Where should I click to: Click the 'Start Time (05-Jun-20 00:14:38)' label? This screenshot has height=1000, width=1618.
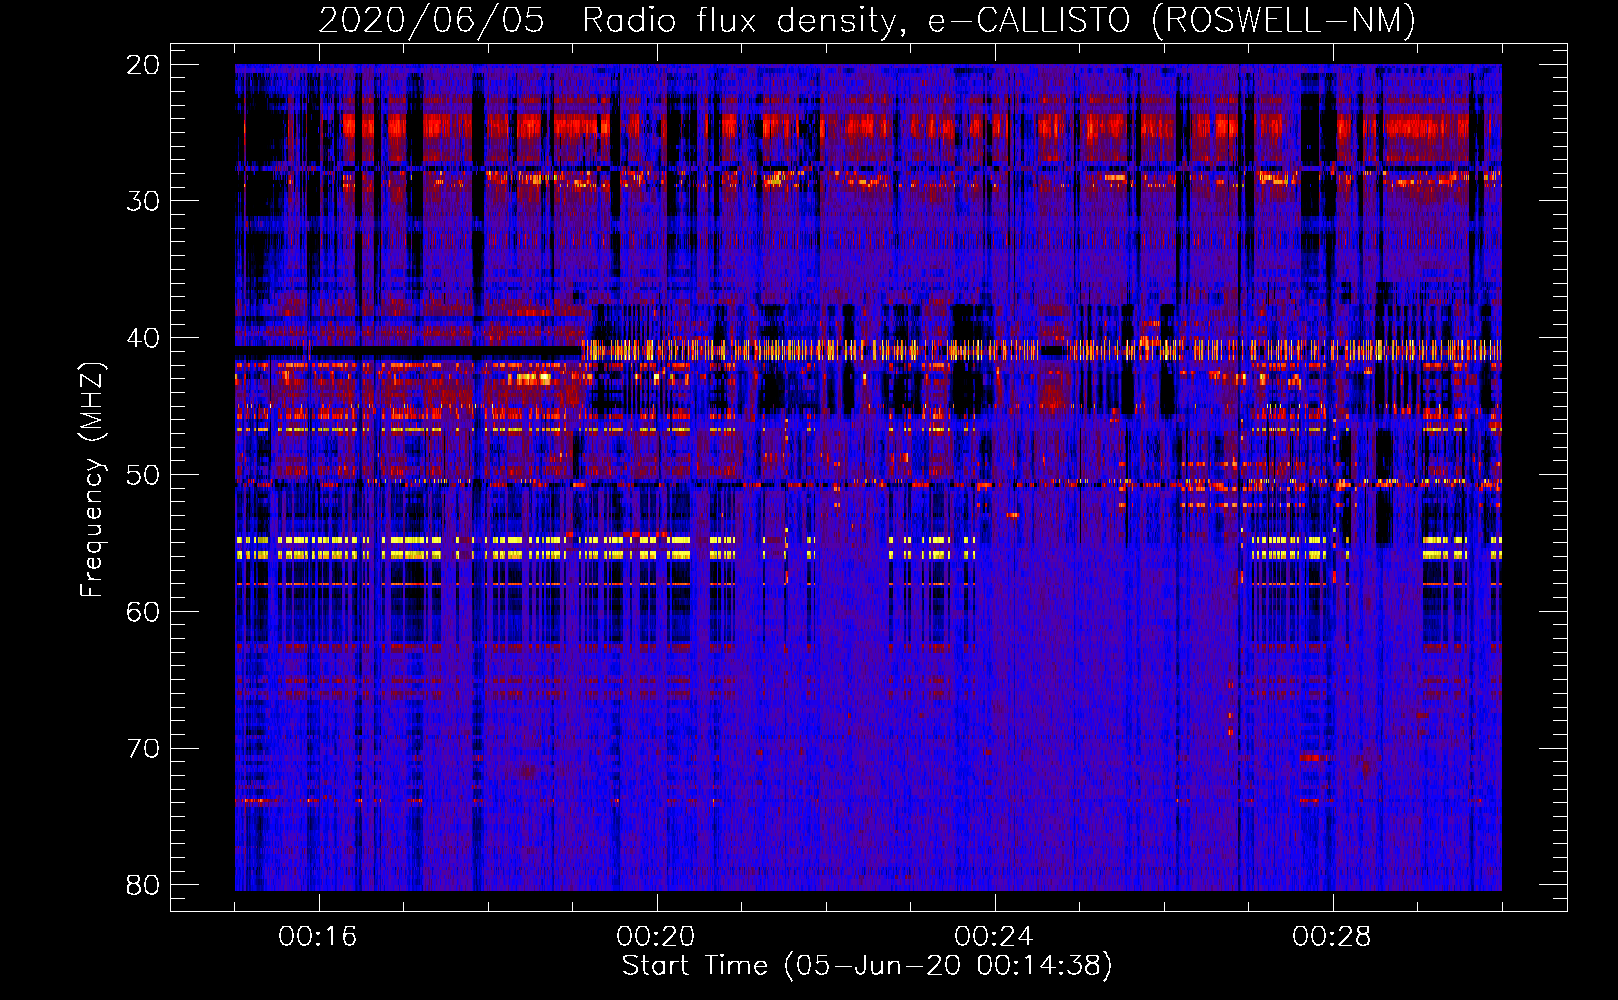point(867,966)
